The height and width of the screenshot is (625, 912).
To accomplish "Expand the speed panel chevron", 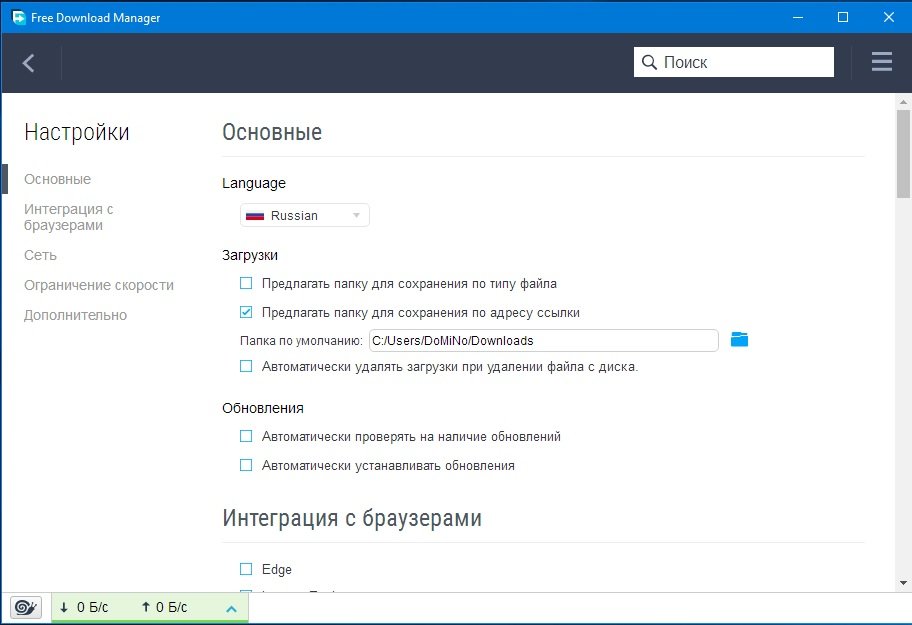I will (x=231, y=609).
